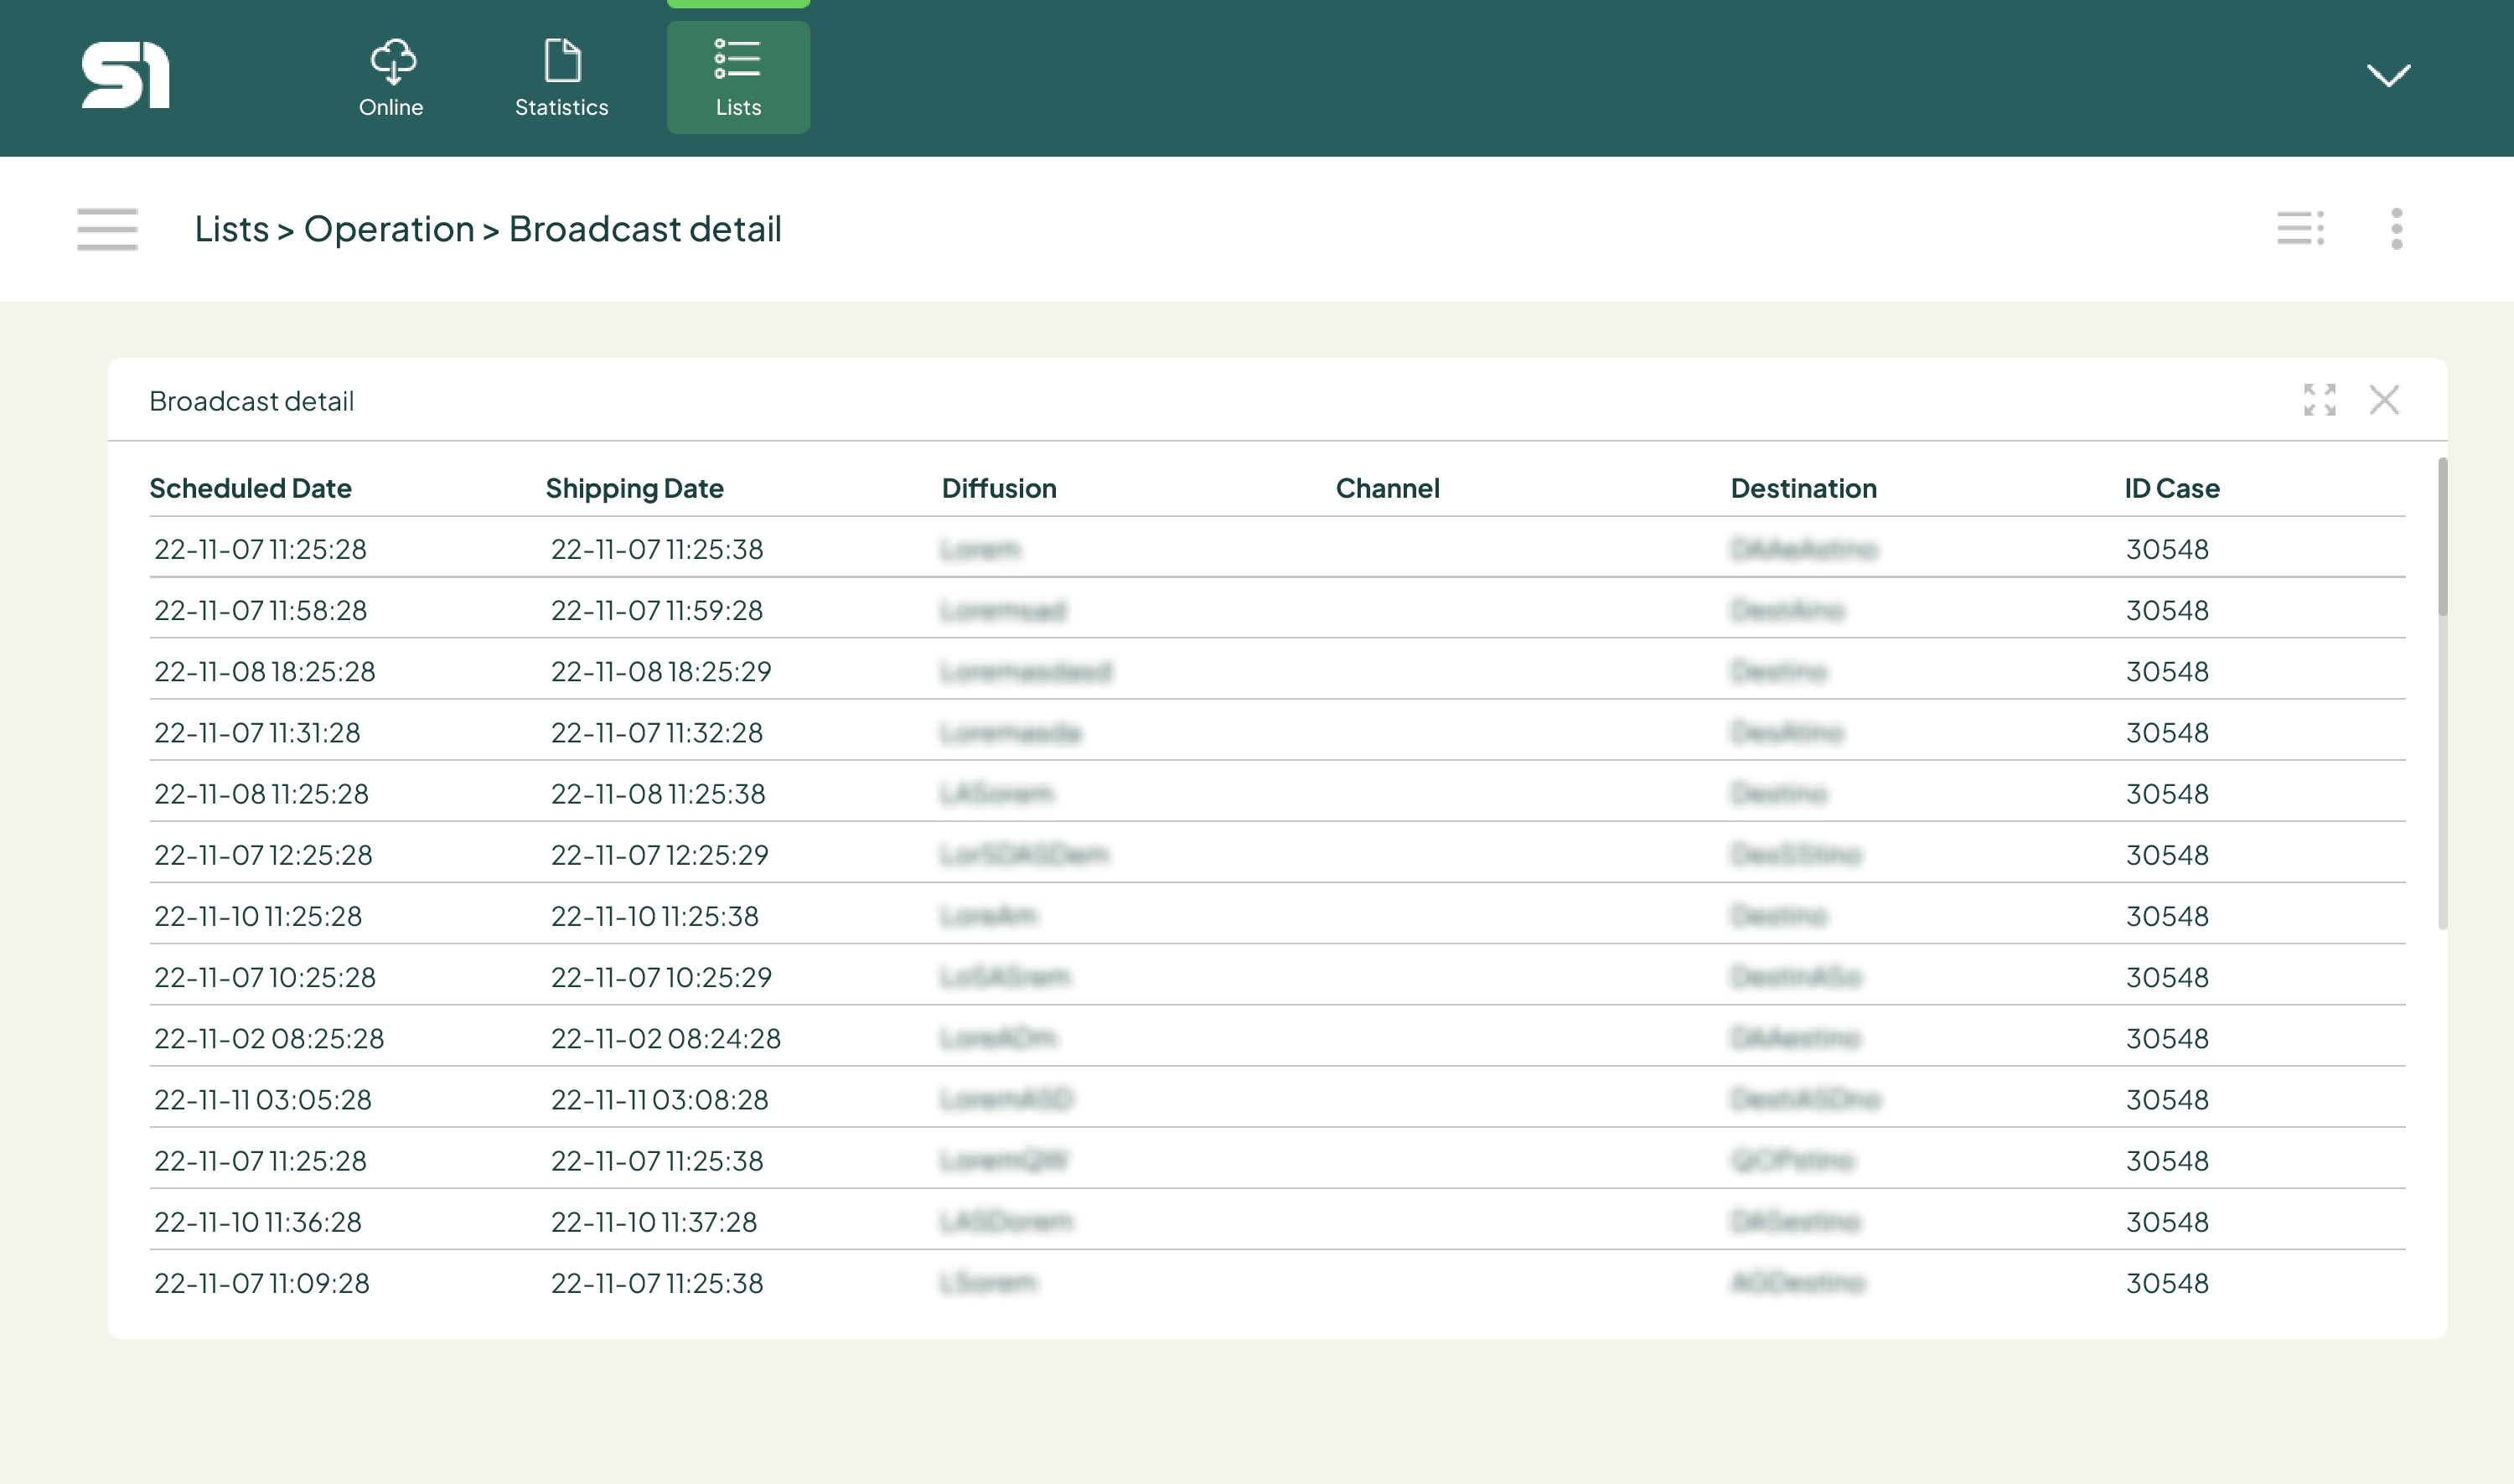
Task: Expand the top-right chevron dropdown
Action: pos(2388,75)
